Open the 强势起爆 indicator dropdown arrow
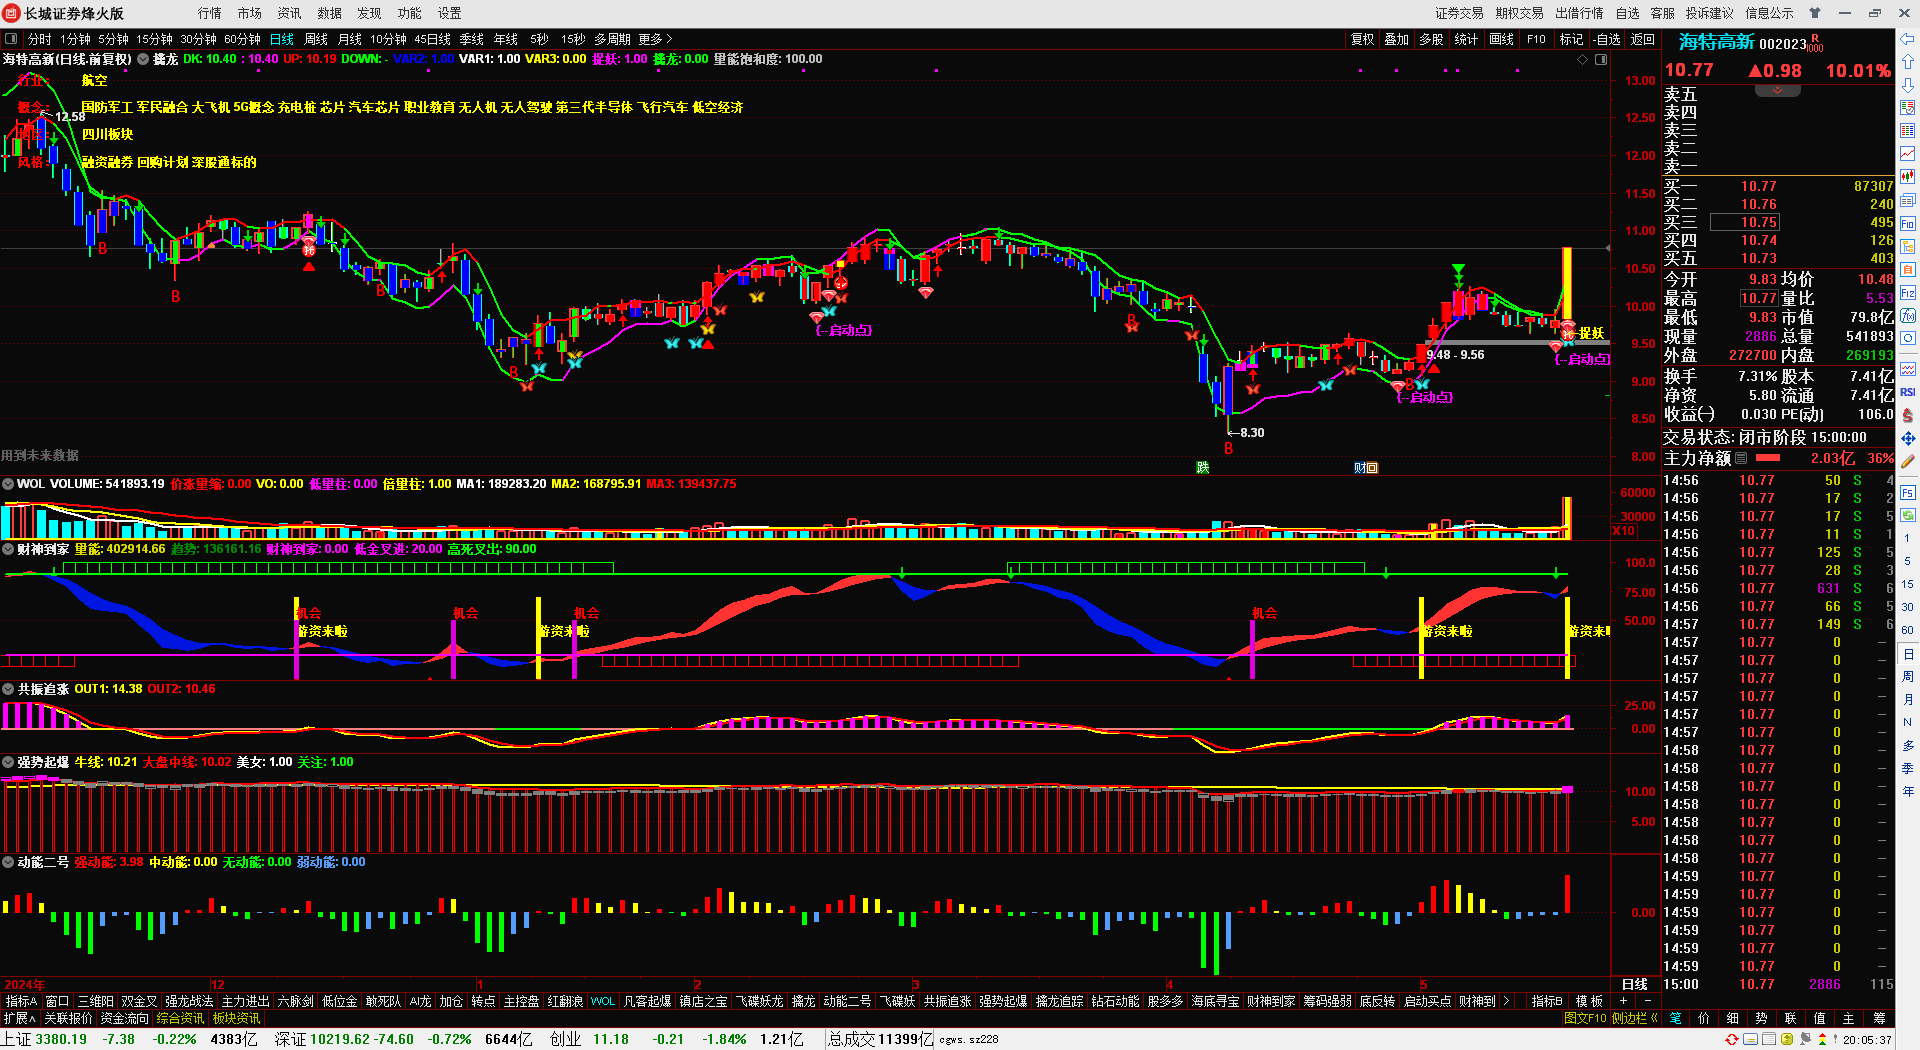 [x=8, y=762]
